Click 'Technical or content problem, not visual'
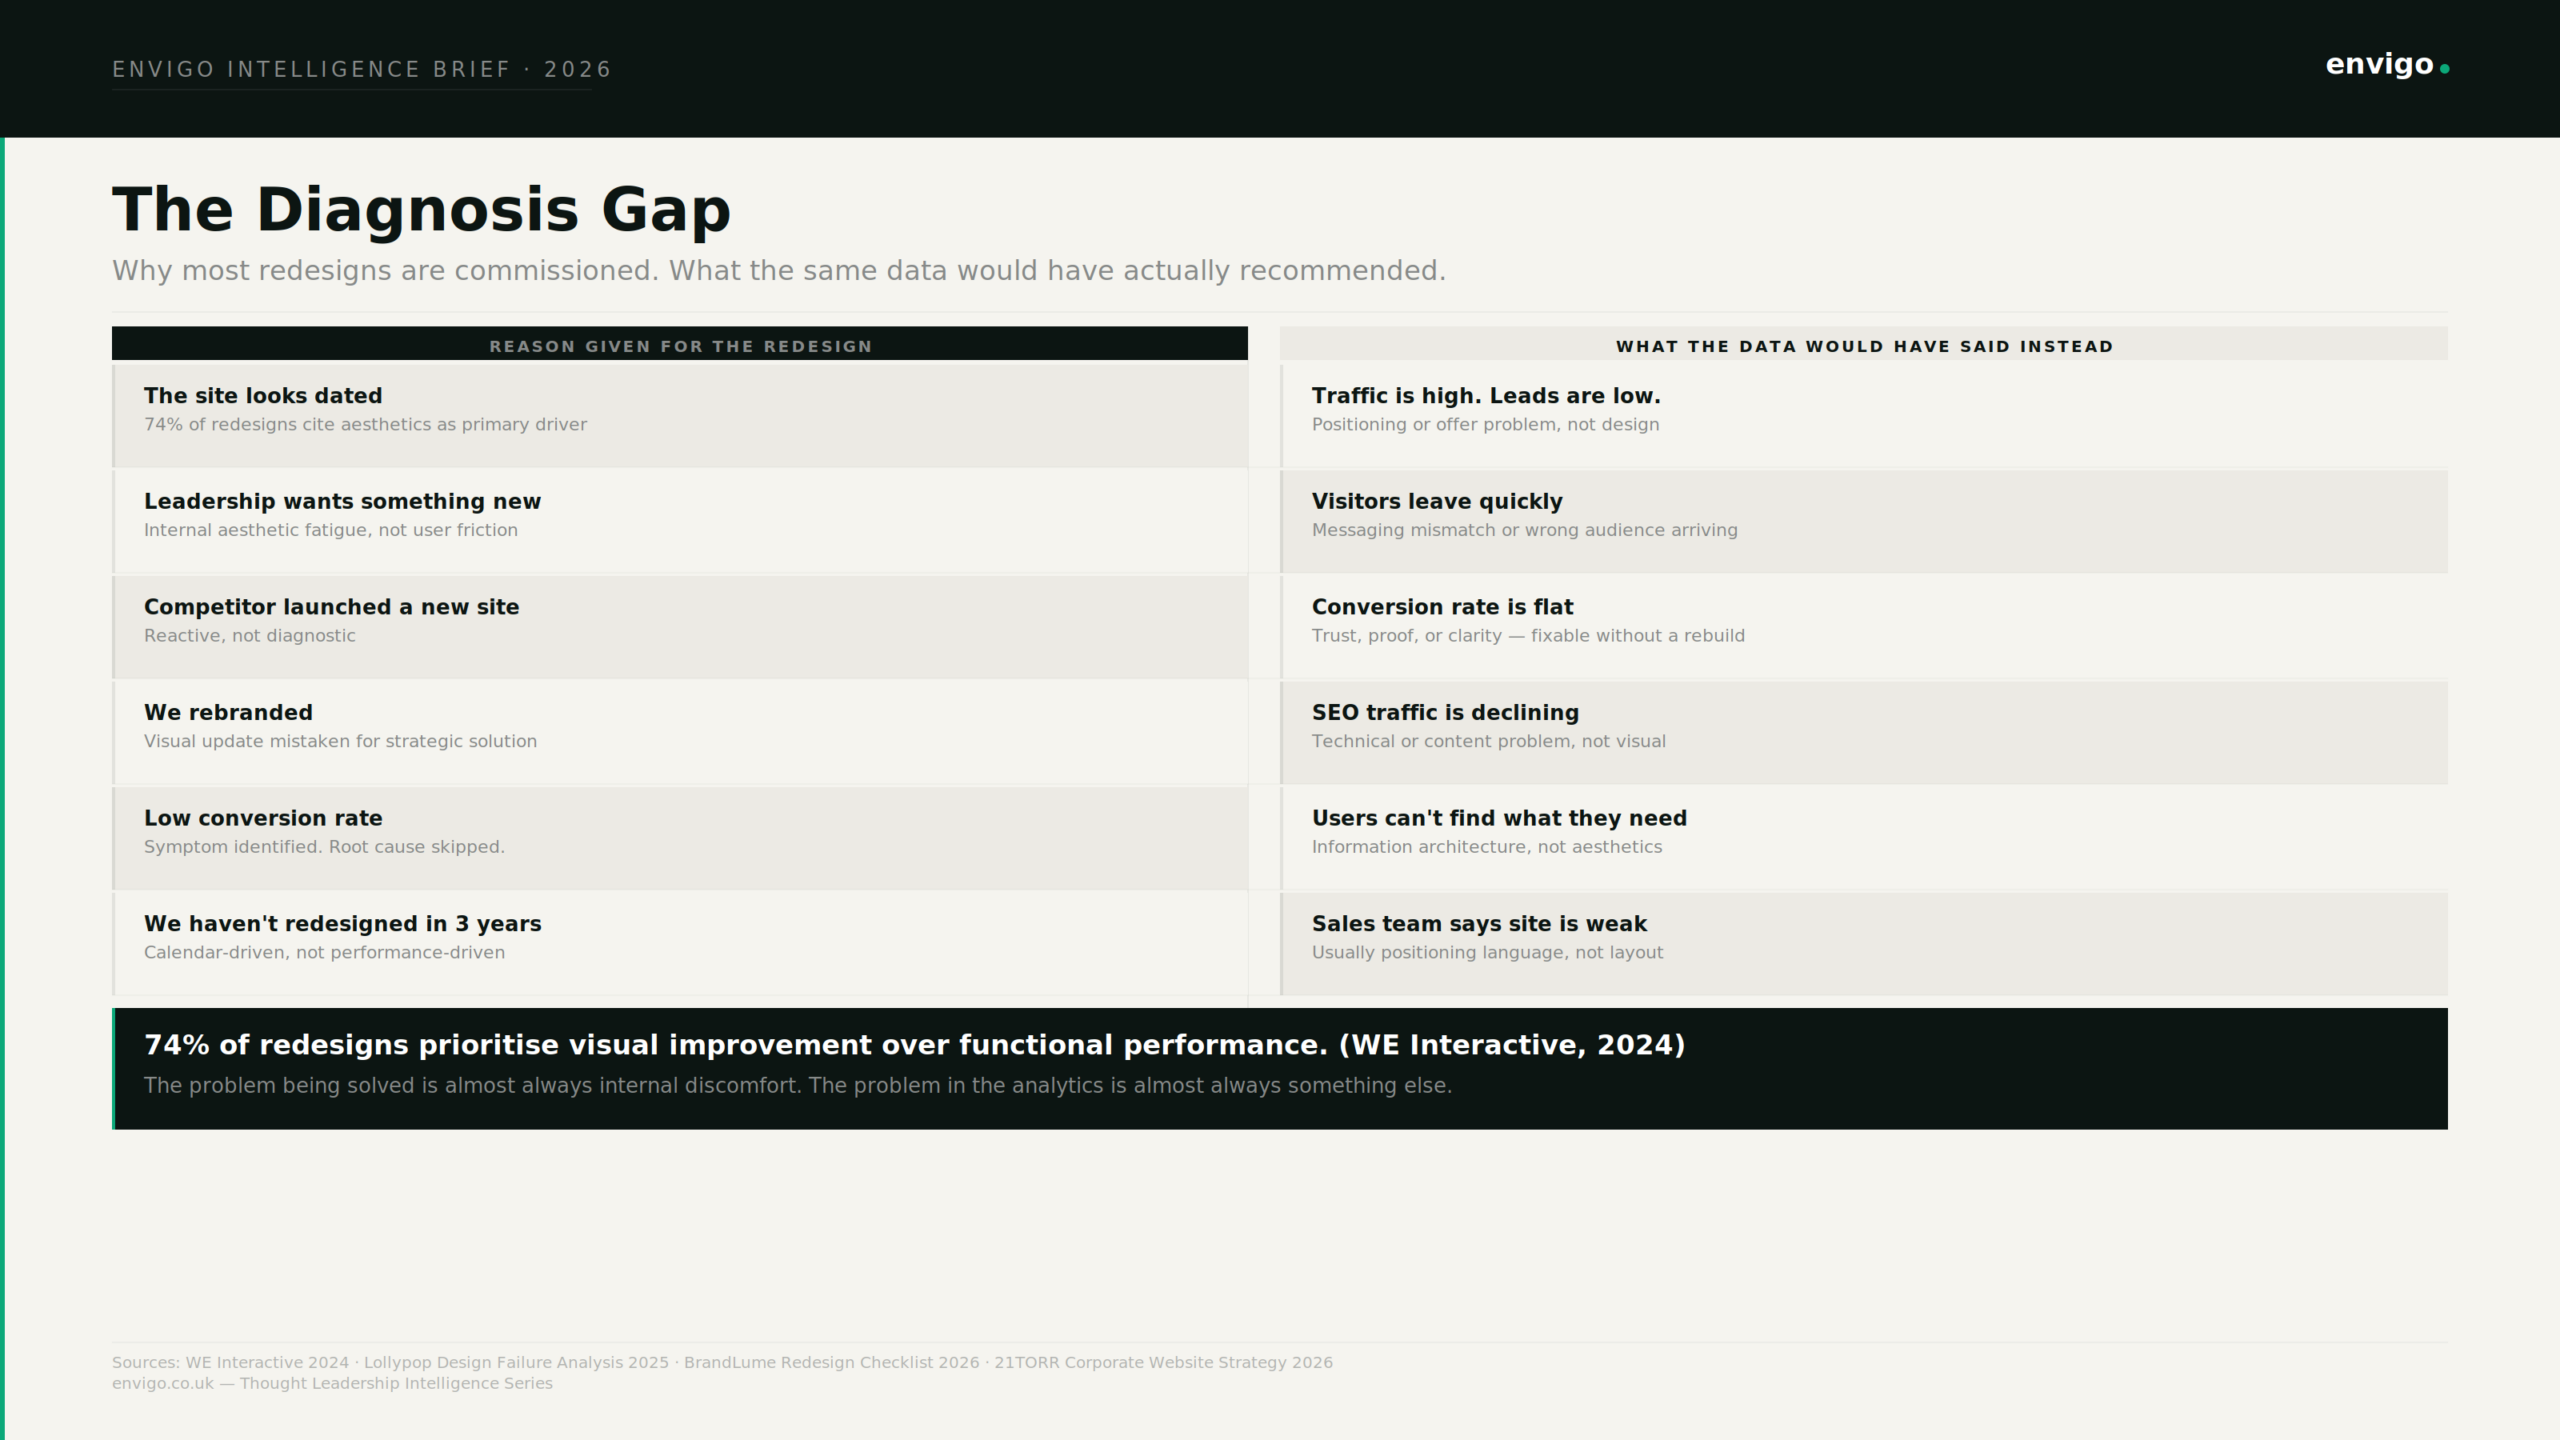The width and height of the screenshot is (2560, 1440). pyautogui.click(x=1489, y=742)
